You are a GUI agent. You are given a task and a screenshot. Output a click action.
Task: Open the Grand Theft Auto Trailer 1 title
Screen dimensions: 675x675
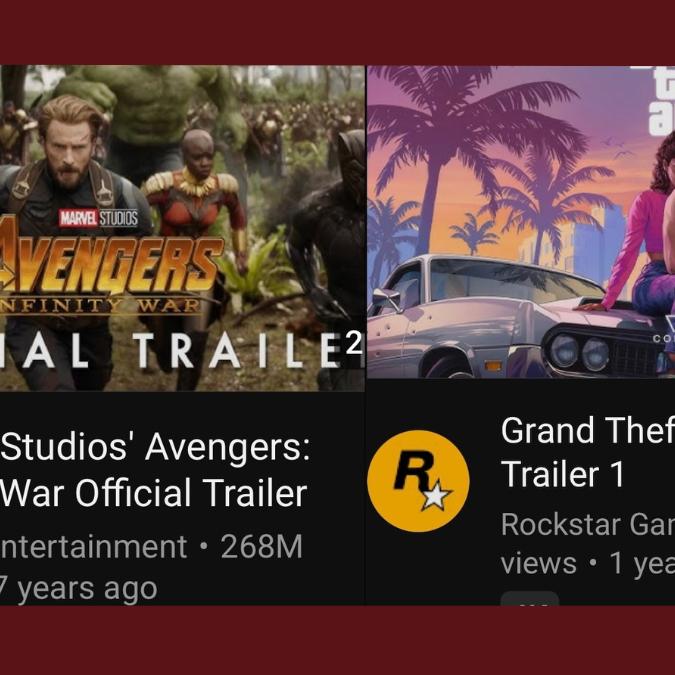[588, 452]
